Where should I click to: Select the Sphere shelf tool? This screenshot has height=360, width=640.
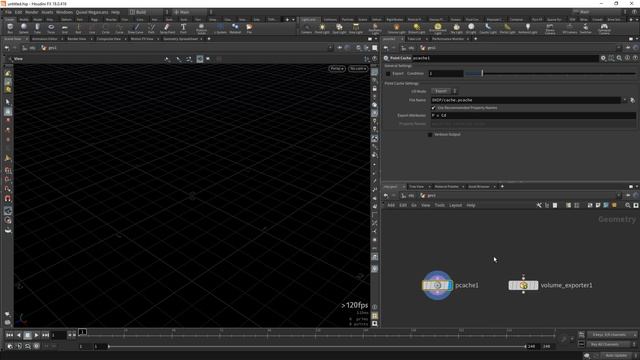(24, 28)
